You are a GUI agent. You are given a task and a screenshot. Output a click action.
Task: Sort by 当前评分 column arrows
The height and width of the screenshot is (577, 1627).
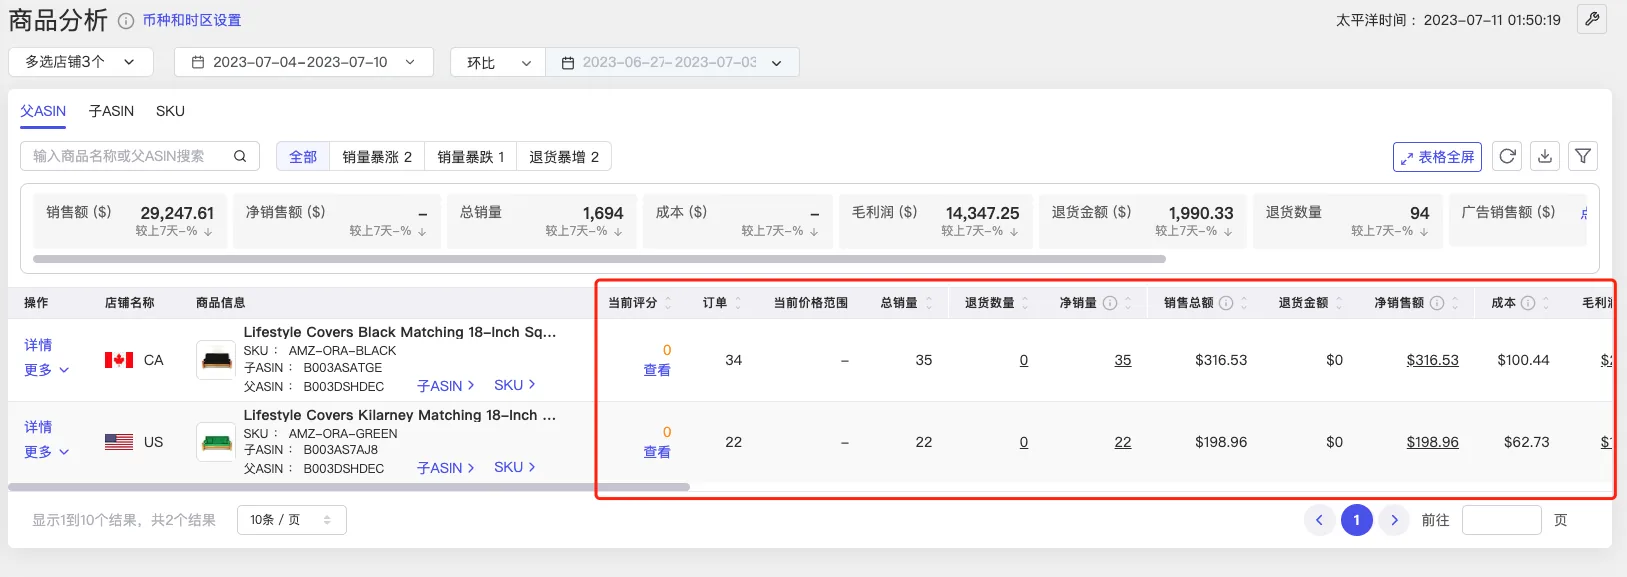pyautogui.click(x=668, y=303)
